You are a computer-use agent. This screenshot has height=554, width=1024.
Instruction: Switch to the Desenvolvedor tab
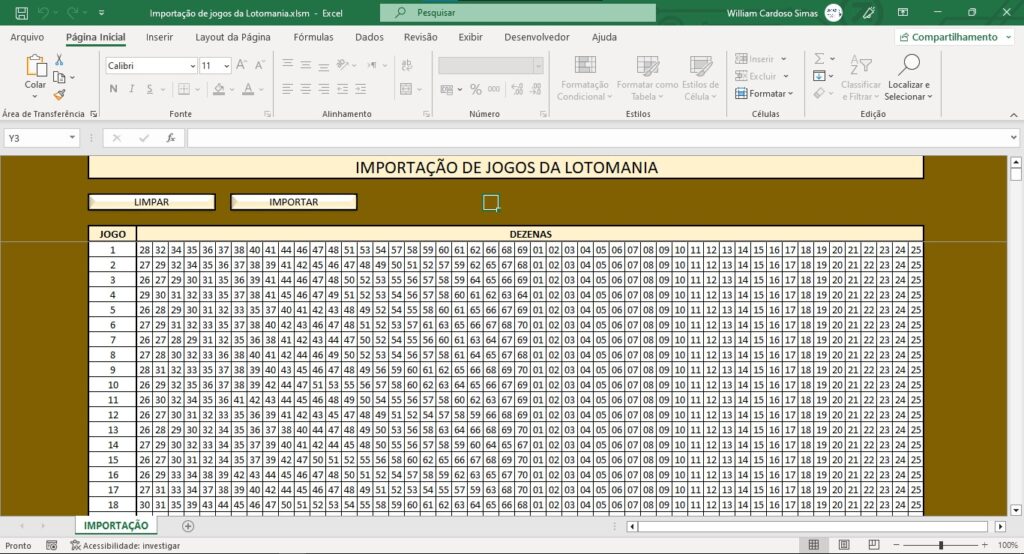(537, 37)
